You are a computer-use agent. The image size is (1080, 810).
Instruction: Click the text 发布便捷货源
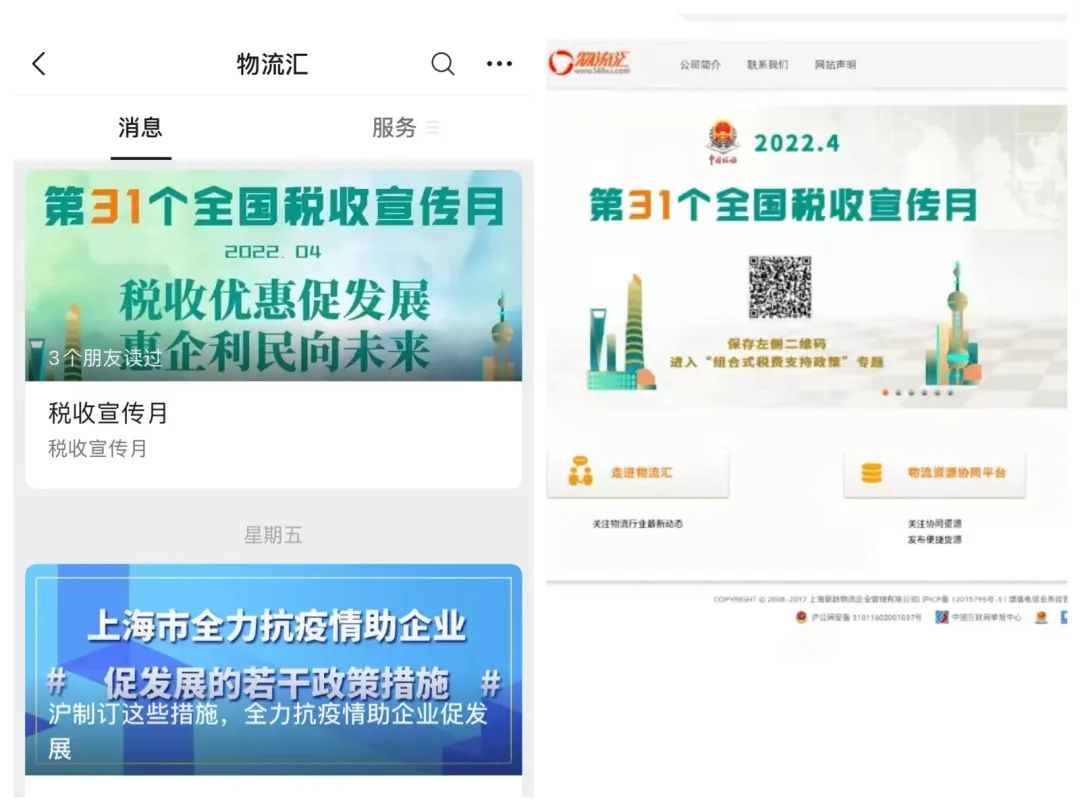coord(934,539)
